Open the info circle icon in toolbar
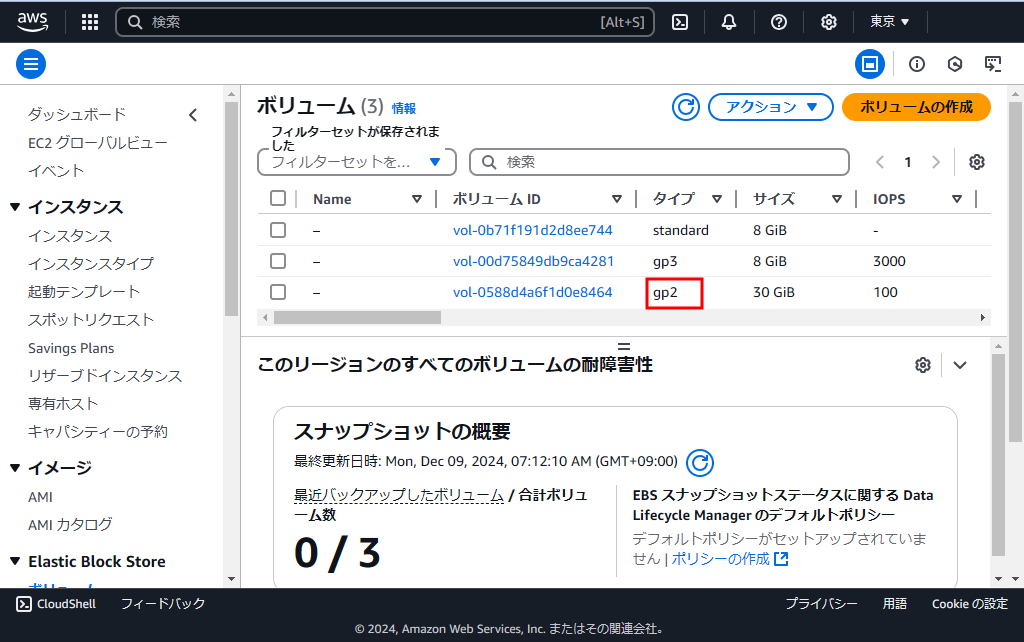 click(917, 64)
